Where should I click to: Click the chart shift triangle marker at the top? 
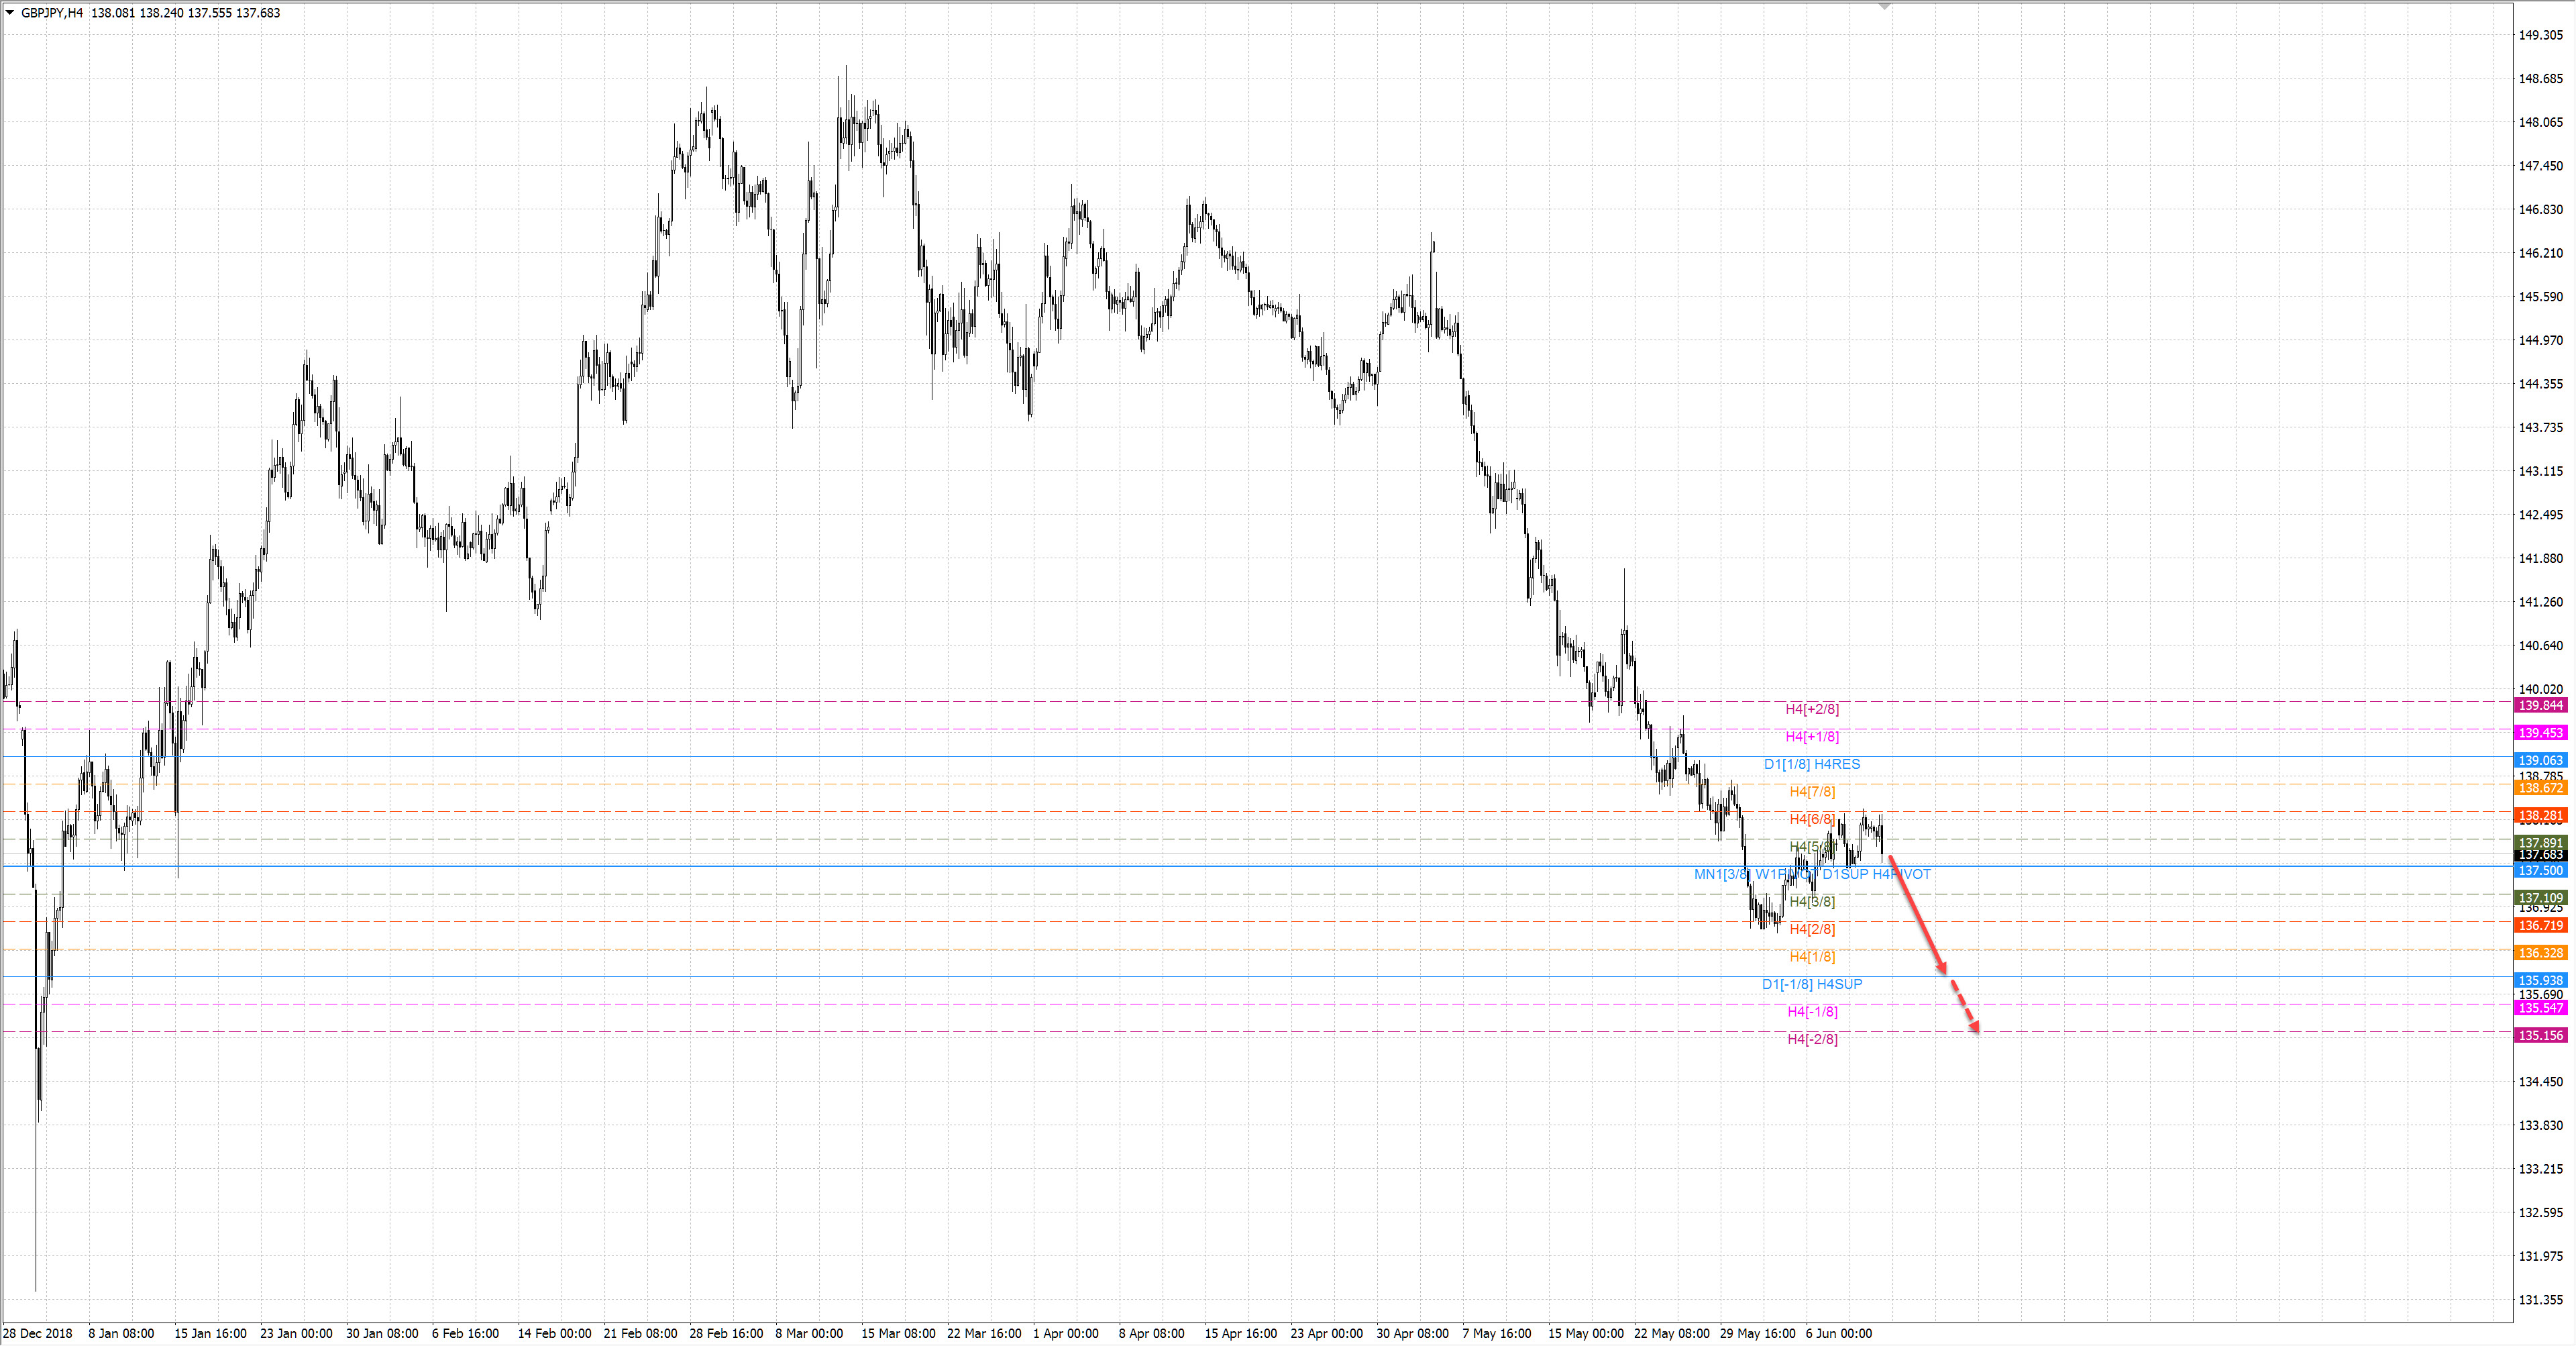click(x=1884, y=6)
